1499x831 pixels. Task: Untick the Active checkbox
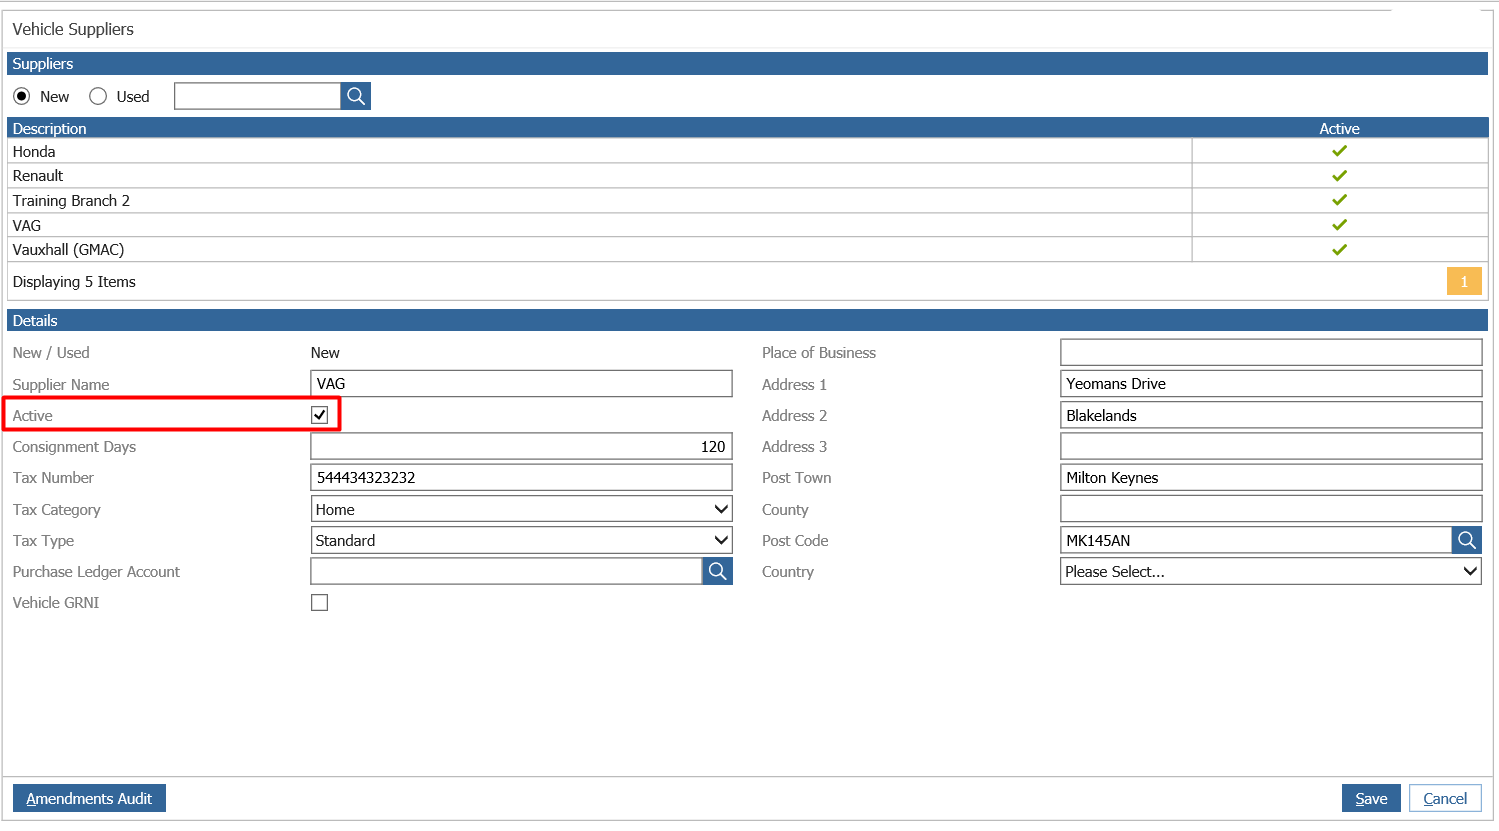pos(320,415)
